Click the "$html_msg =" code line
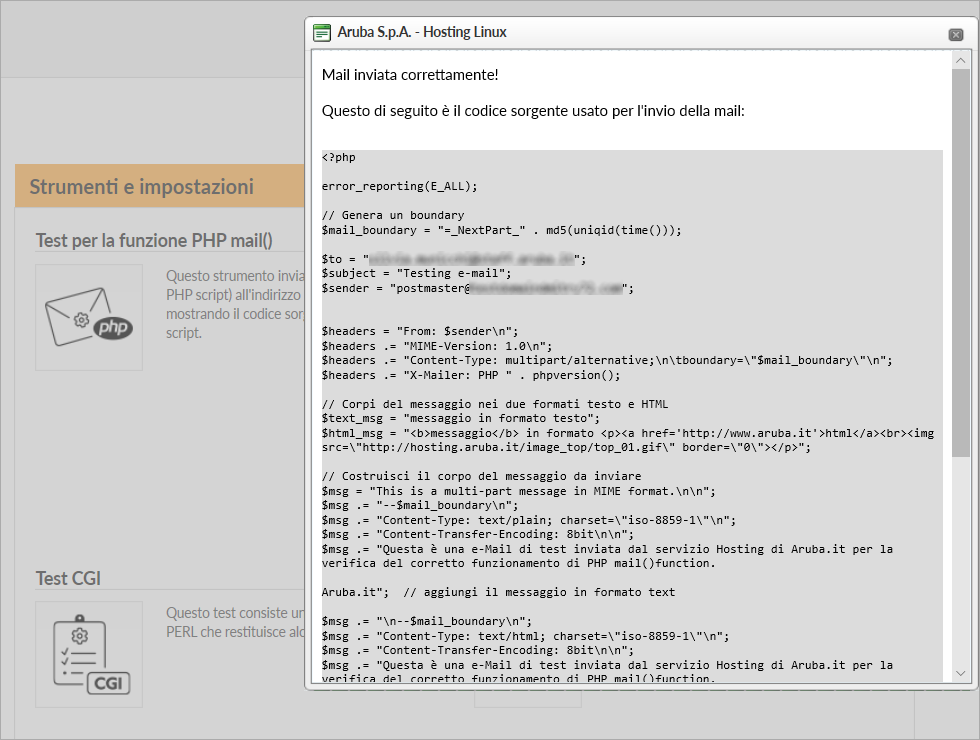 click(628, 440)
